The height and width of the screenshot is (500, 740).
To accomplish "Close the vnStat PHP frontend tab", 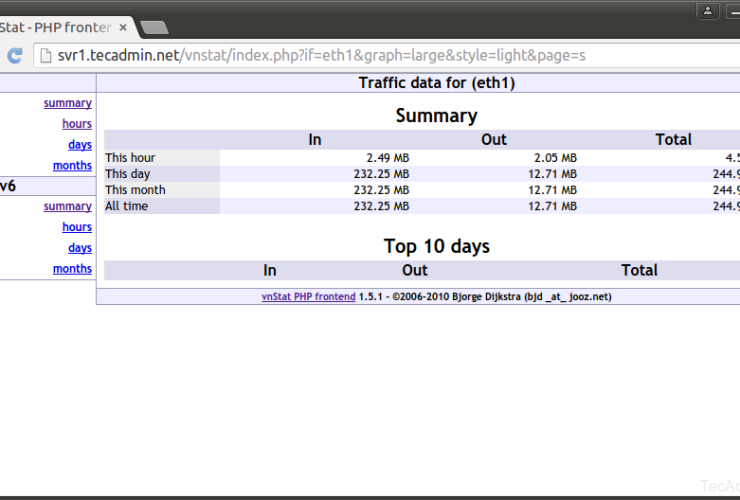I will (x=121, y=27).
